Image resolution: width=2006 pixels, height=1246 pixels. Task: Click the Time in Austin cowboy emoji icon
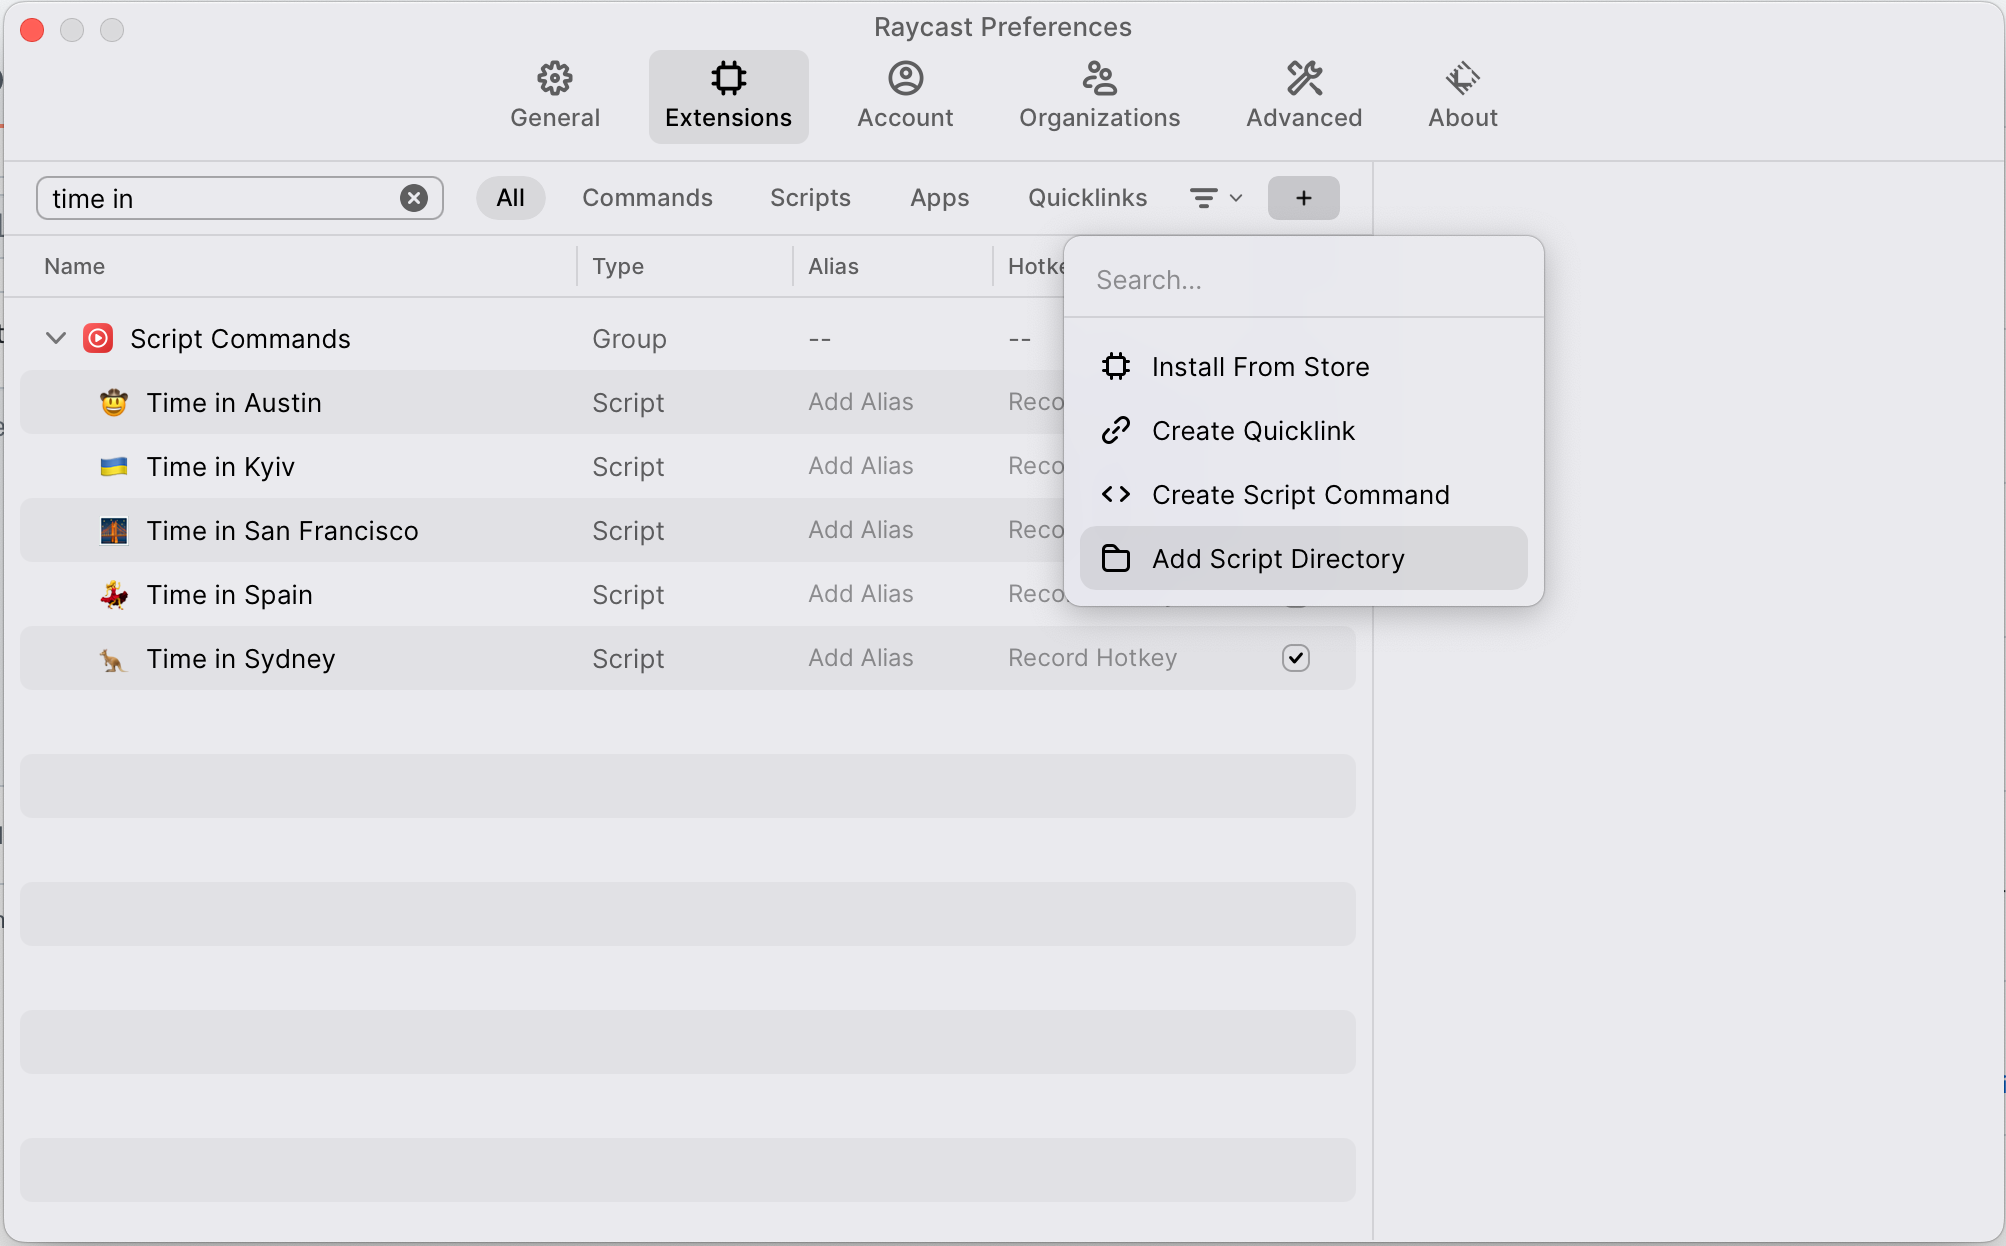114,403
